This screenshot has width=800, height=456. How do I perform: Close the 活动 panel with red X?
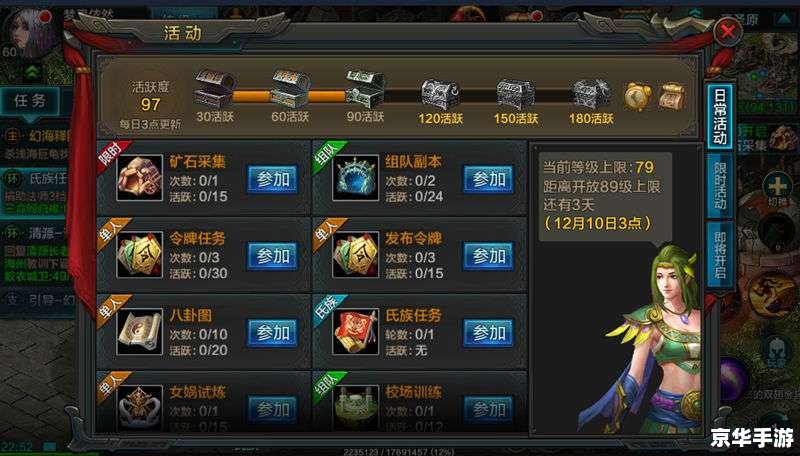coord(728,32)
